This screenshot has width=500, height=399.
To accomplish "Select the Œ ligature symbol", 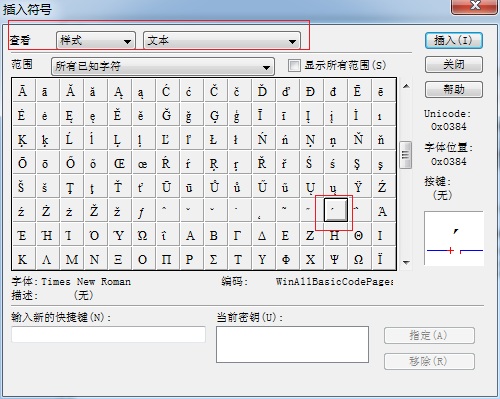I will [x=119, y=163].
